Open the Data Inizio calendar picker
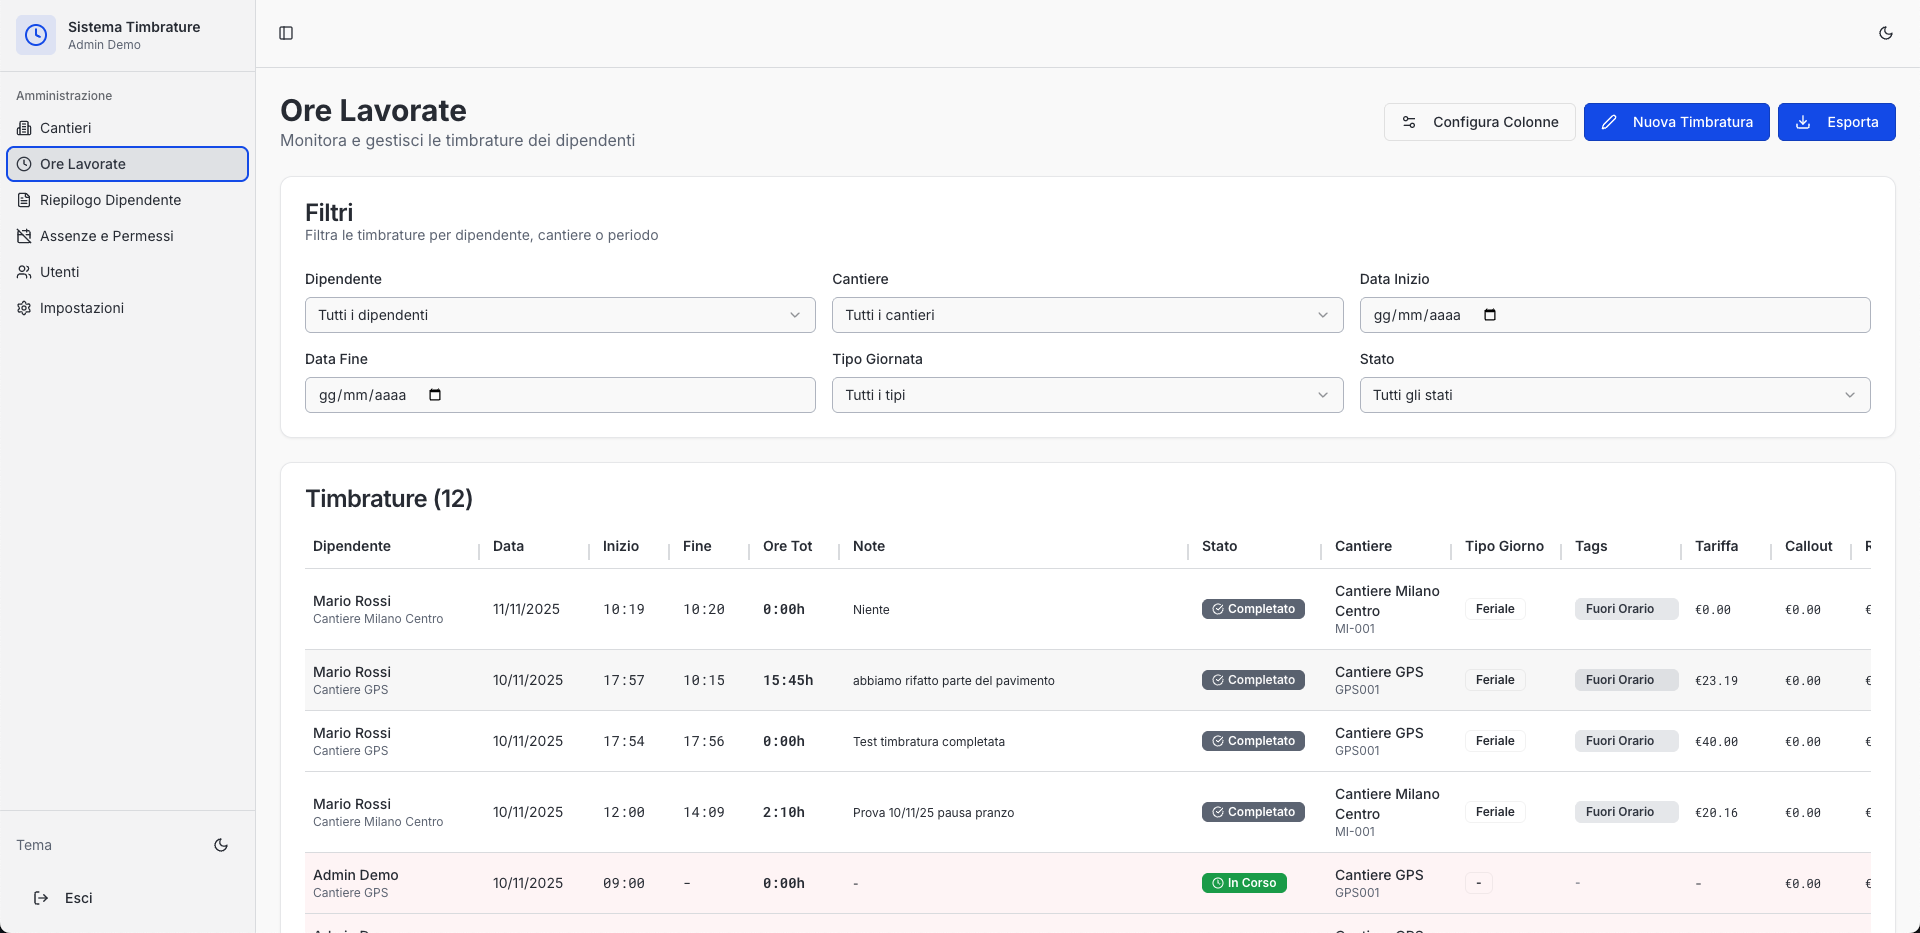 pyautogui.click(x=1489, y=314)
